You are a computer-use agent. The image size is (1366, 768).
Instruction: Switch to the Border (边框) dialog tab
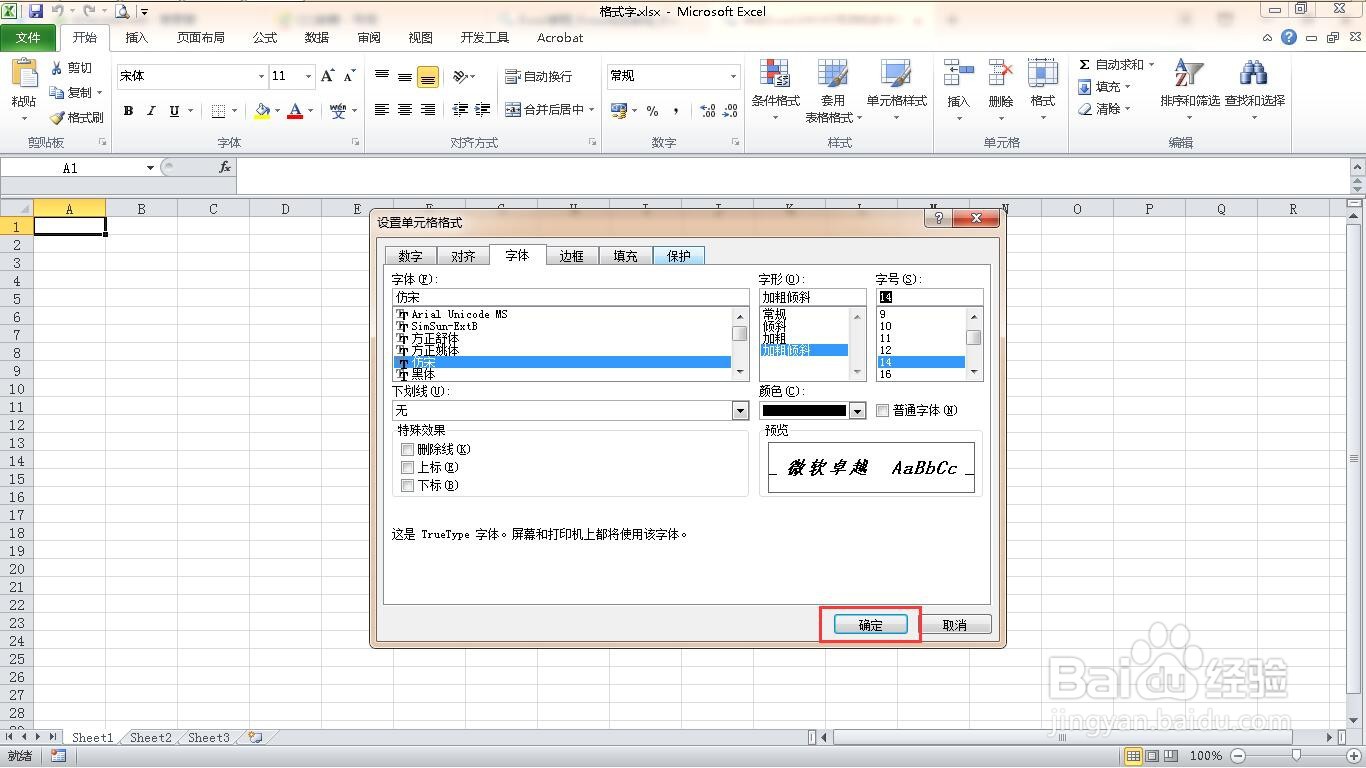(x=571, y=256)
